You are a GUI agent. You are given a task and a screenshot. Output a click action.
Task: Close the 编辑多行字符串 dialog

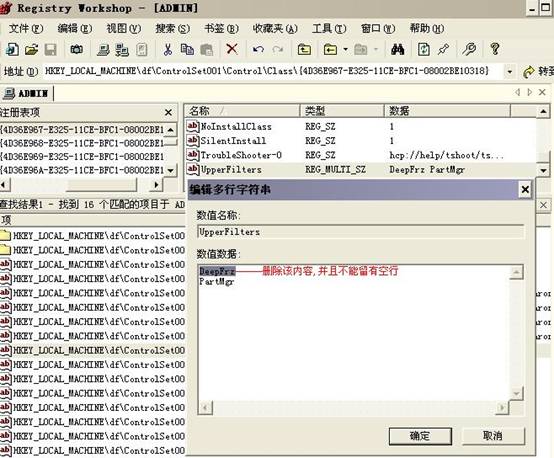click(525, 190)
